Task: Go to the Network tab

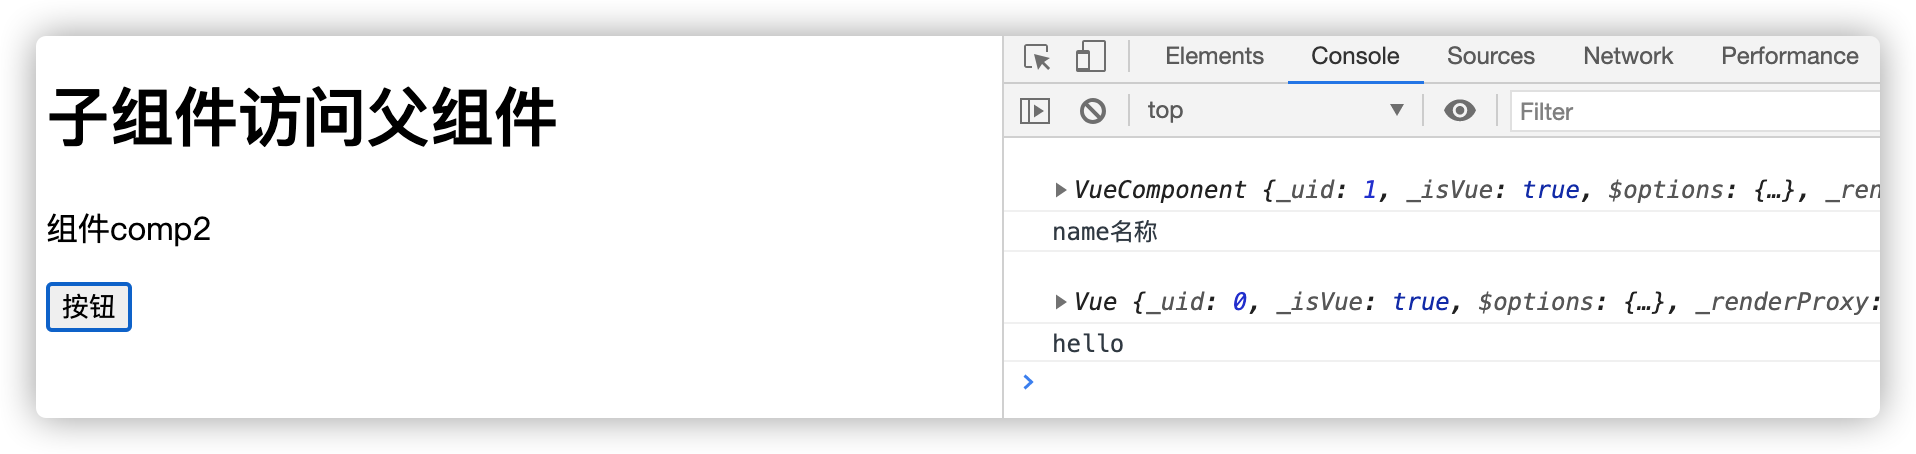Action: [1627, 57]
